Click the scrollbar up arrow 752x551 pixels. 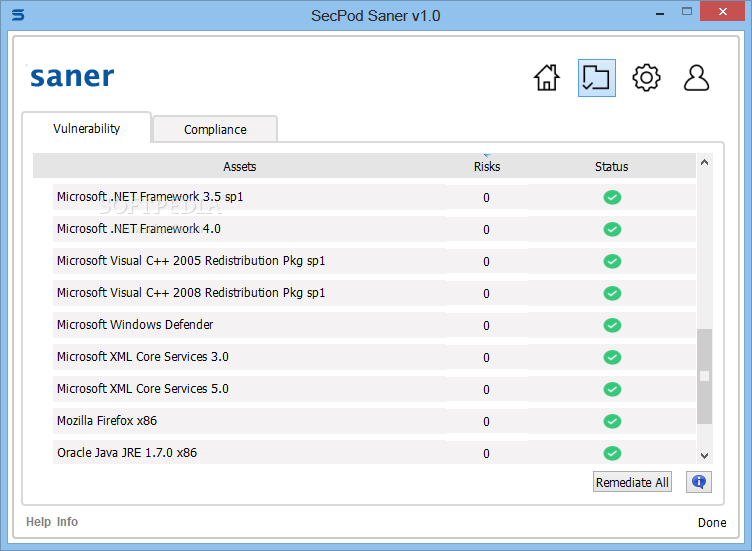coord(704,163)
